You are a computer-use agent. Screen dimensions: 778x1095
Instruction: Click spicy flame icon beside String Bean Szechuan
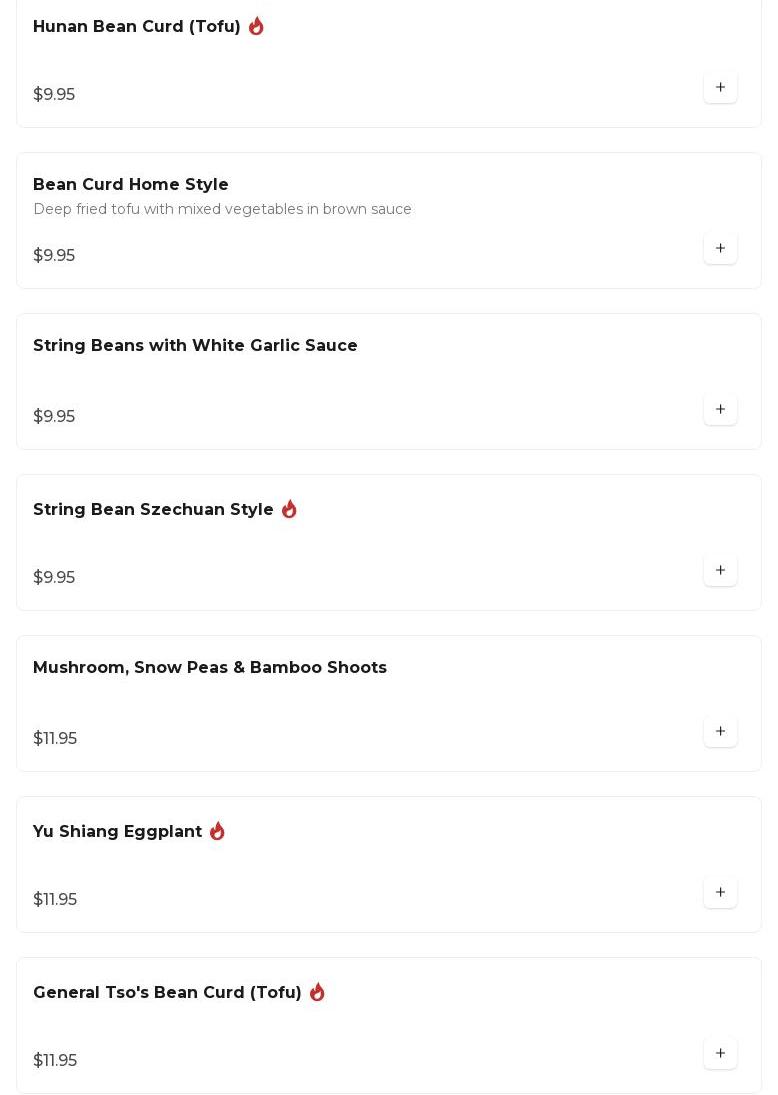(x=289, y=509)
